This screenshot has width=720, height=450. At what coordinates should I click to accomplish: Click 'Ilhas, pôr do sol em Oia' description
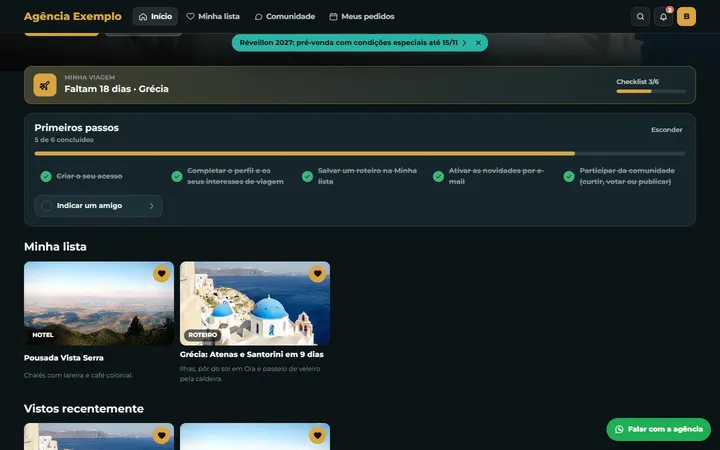pyautogui.click(x=250, y=374)
